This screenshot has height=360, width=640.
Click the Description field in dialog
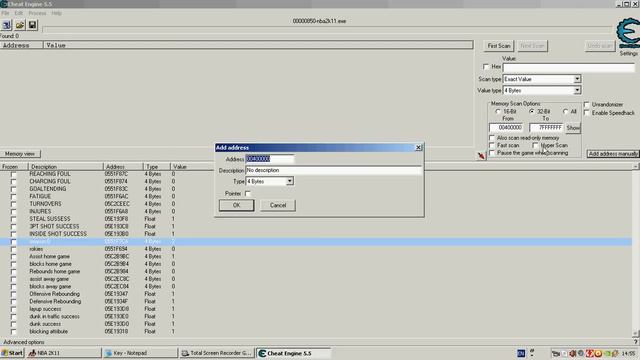point(333,170)
